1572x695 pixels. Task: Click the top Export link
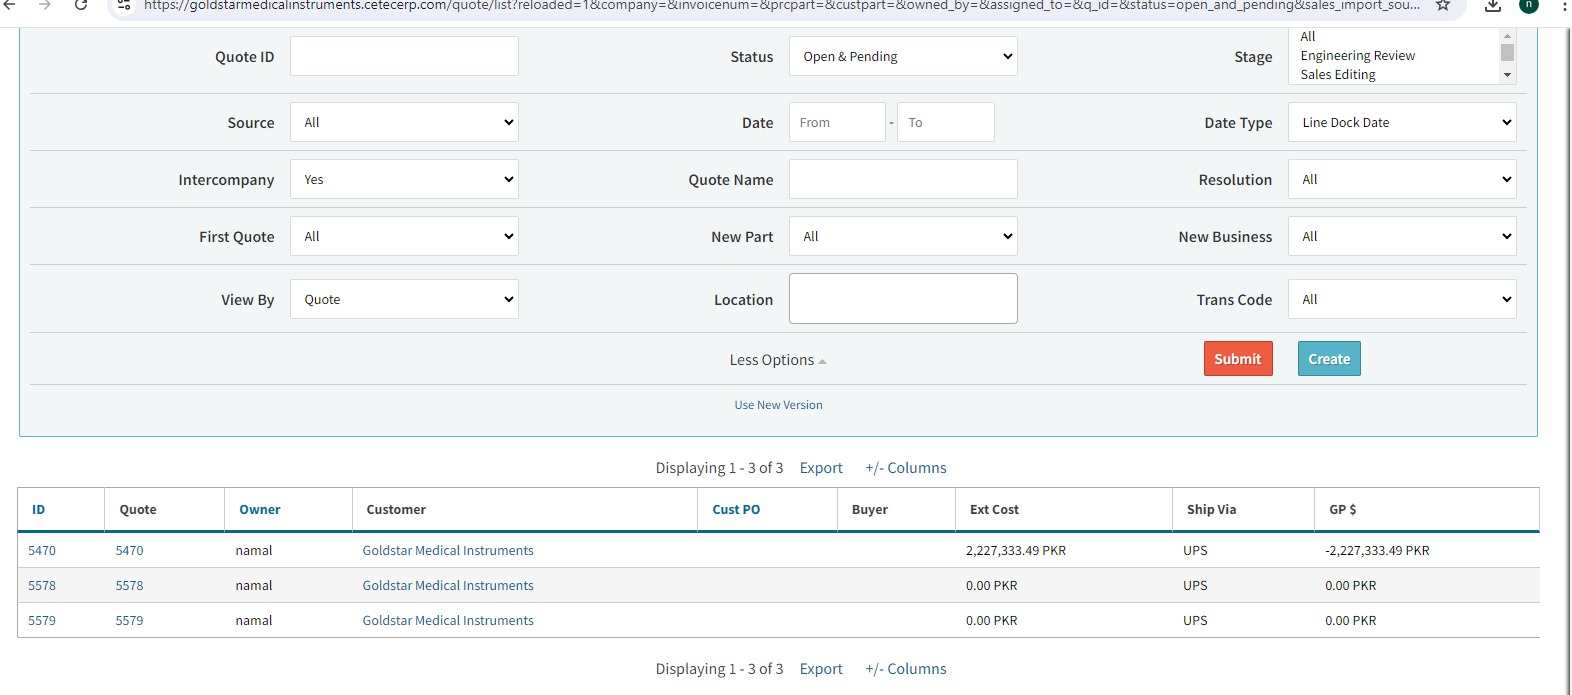(x=821, y=468)
